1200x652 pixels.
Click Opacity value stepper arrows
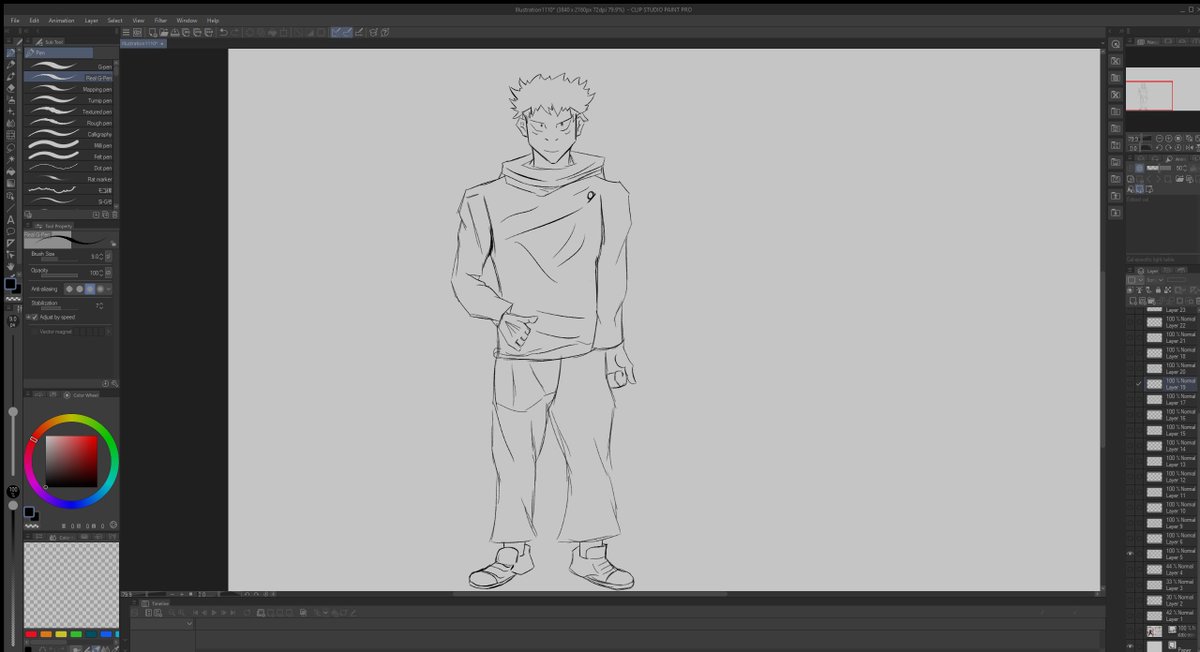(x=102, y=273)
